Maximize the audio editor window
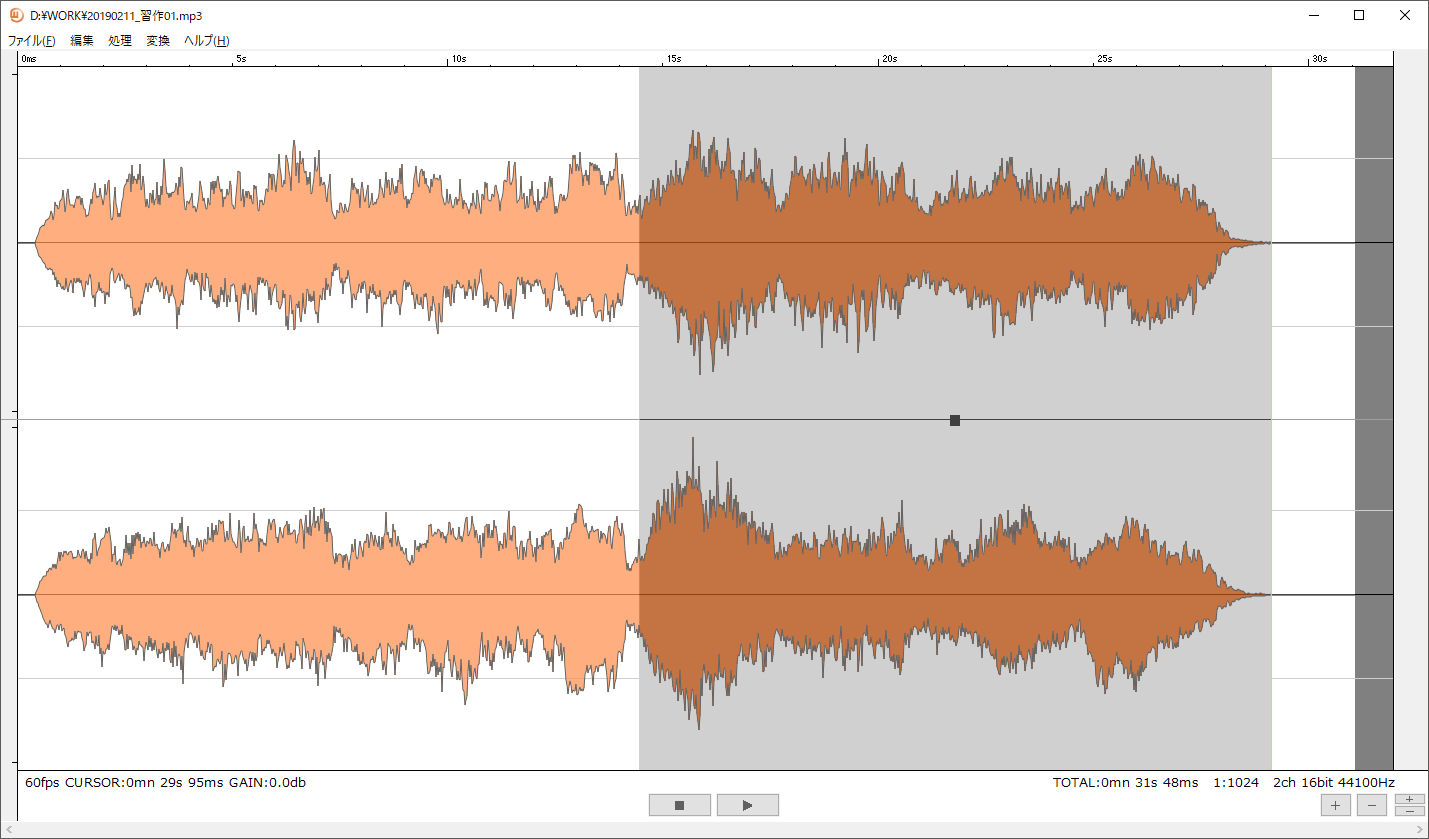 tap(1359, 15)
